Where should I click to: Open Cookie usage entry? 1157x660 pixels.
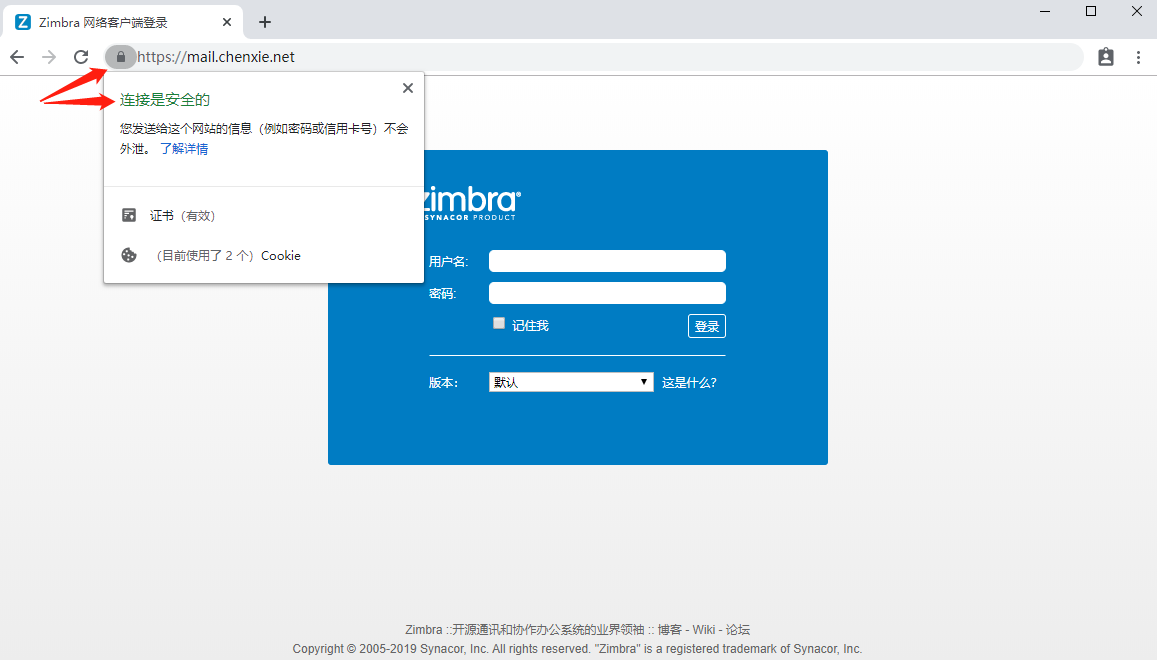(x=228, y=255)
